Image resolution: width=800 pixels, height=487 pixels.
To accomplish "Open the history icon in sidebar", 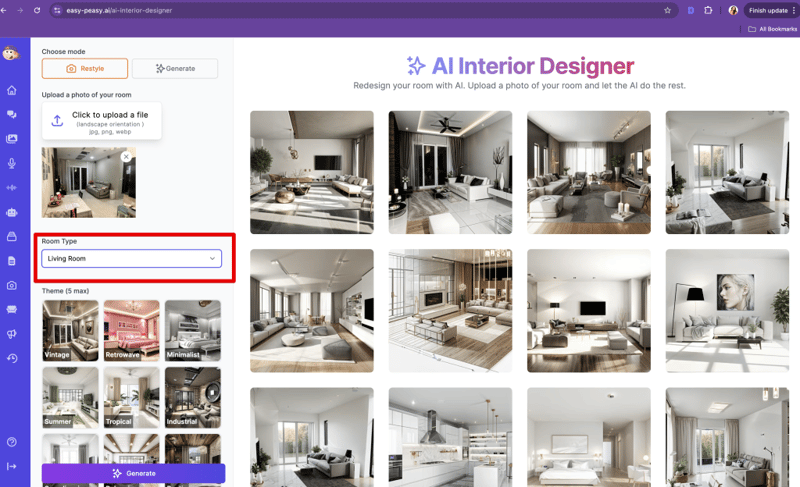I will pyautogui.click(x=12, y=358).
